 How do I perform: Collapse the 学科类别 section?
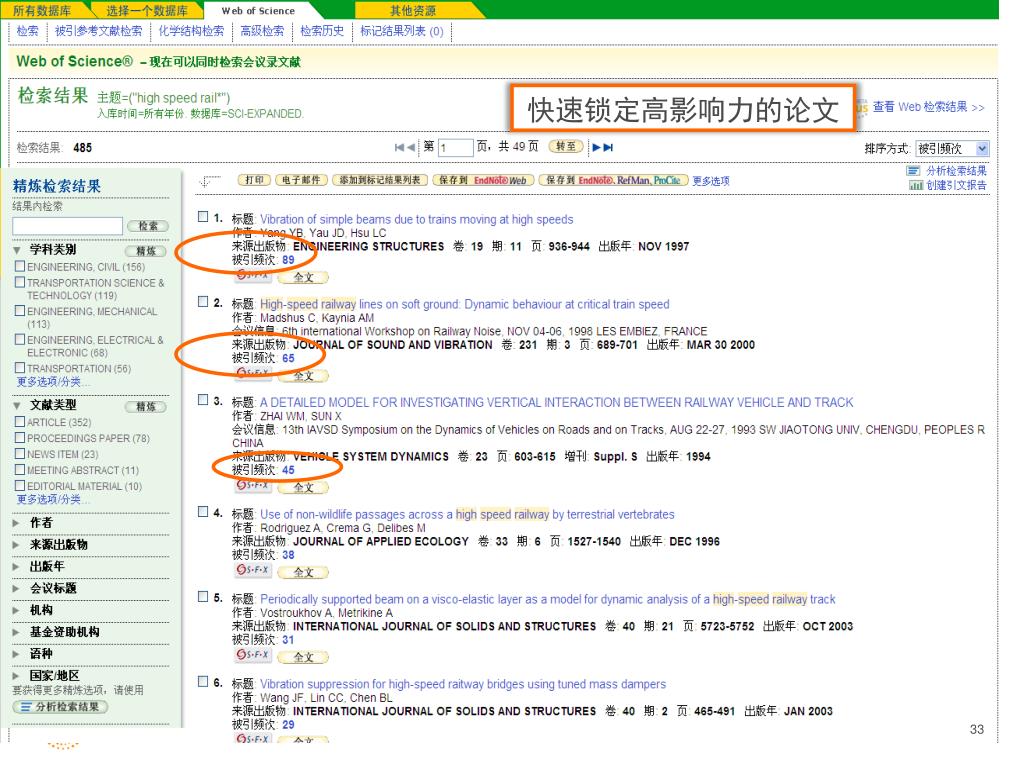click(x=16, y=250)
